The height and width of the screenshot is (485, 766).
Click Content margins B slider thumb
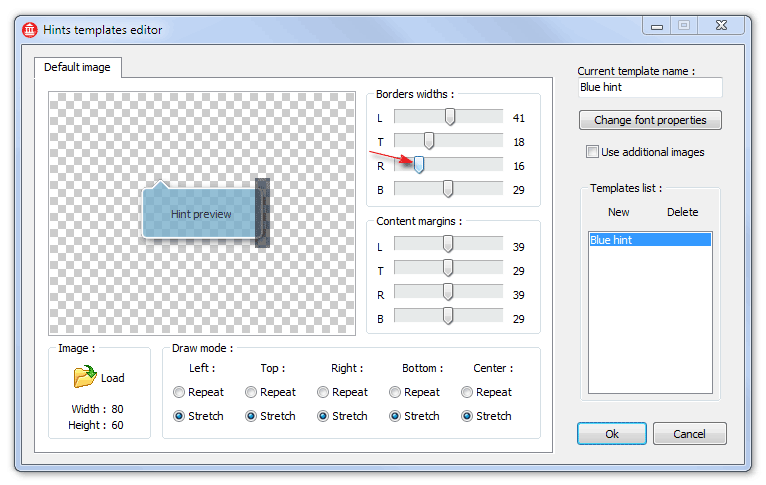click(448, 316)
